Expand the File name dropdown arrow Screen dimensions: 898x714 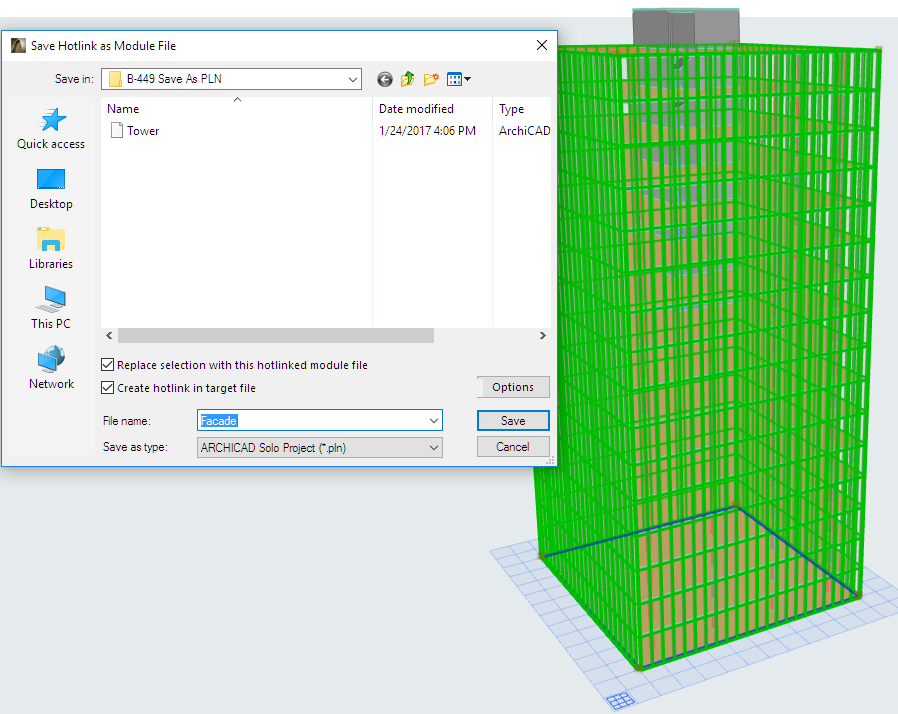tap(433, 421)
